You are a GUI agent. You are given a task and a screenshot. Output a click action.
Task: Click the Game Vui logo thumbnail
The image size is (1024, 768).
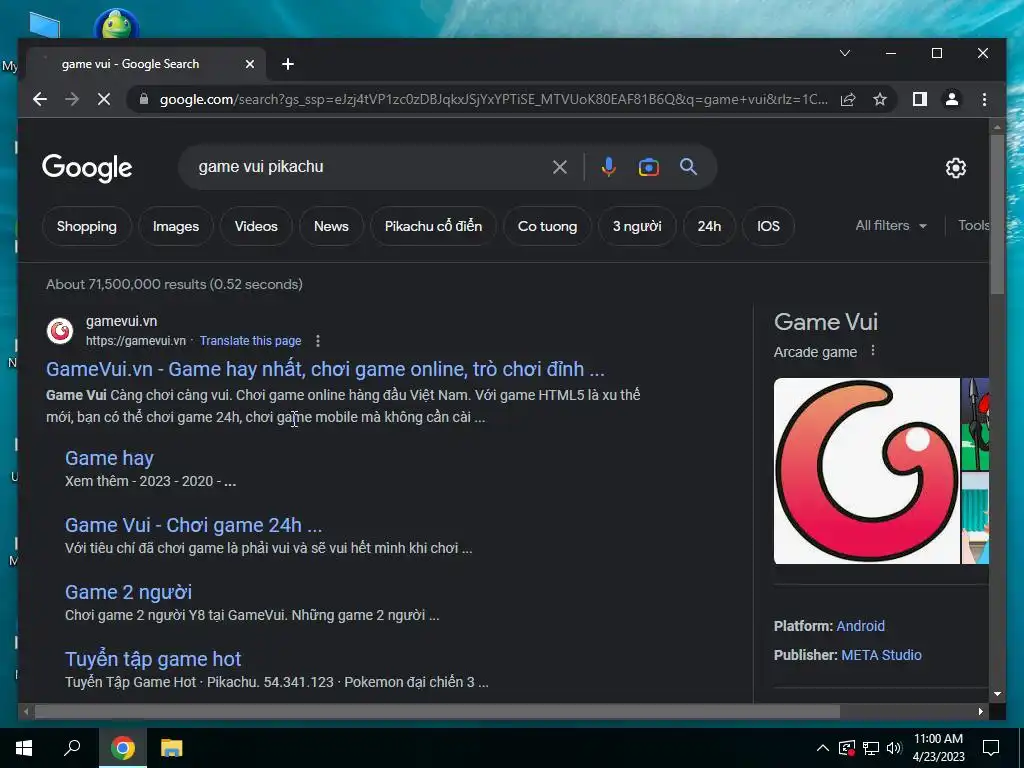point(867,471)
